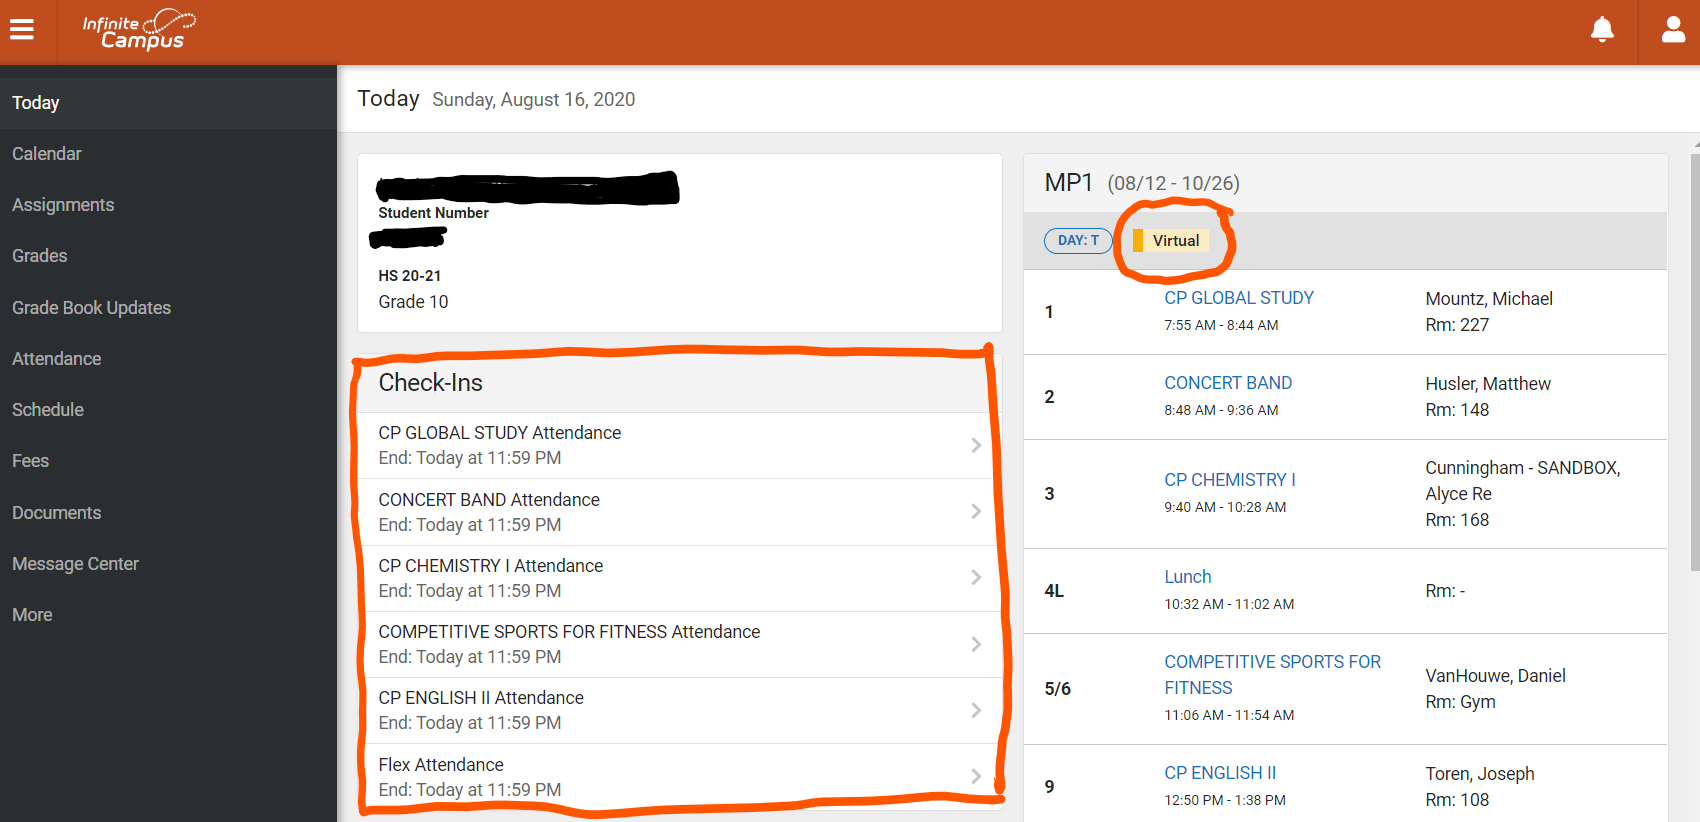Click the Infinite Campus logo
1700x822 pixels.
(x=138, y=30)
